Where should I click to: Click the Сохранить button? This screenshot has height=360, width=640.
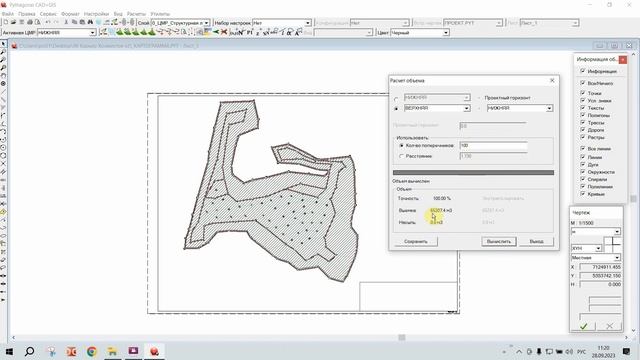click(x=416, y=242)
